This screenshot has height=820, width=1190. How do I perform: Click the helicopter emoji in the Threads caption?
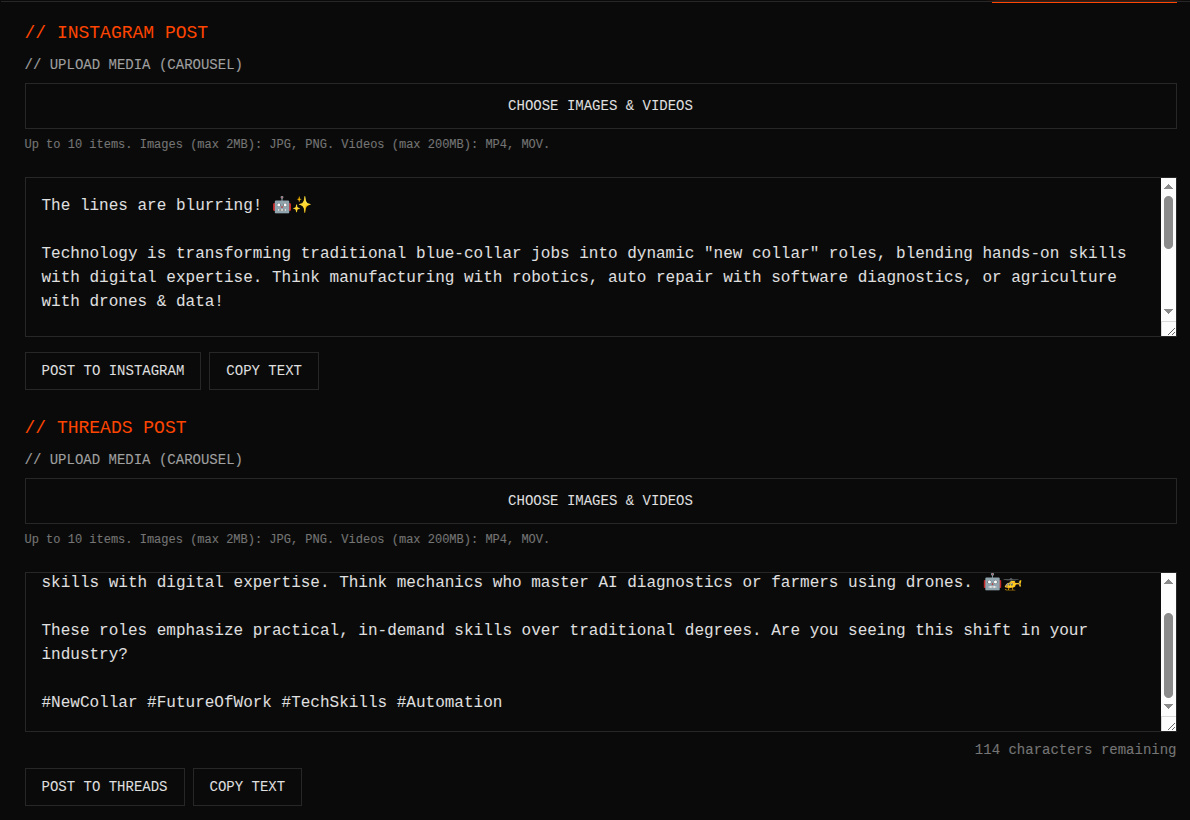coord(1013,583)
